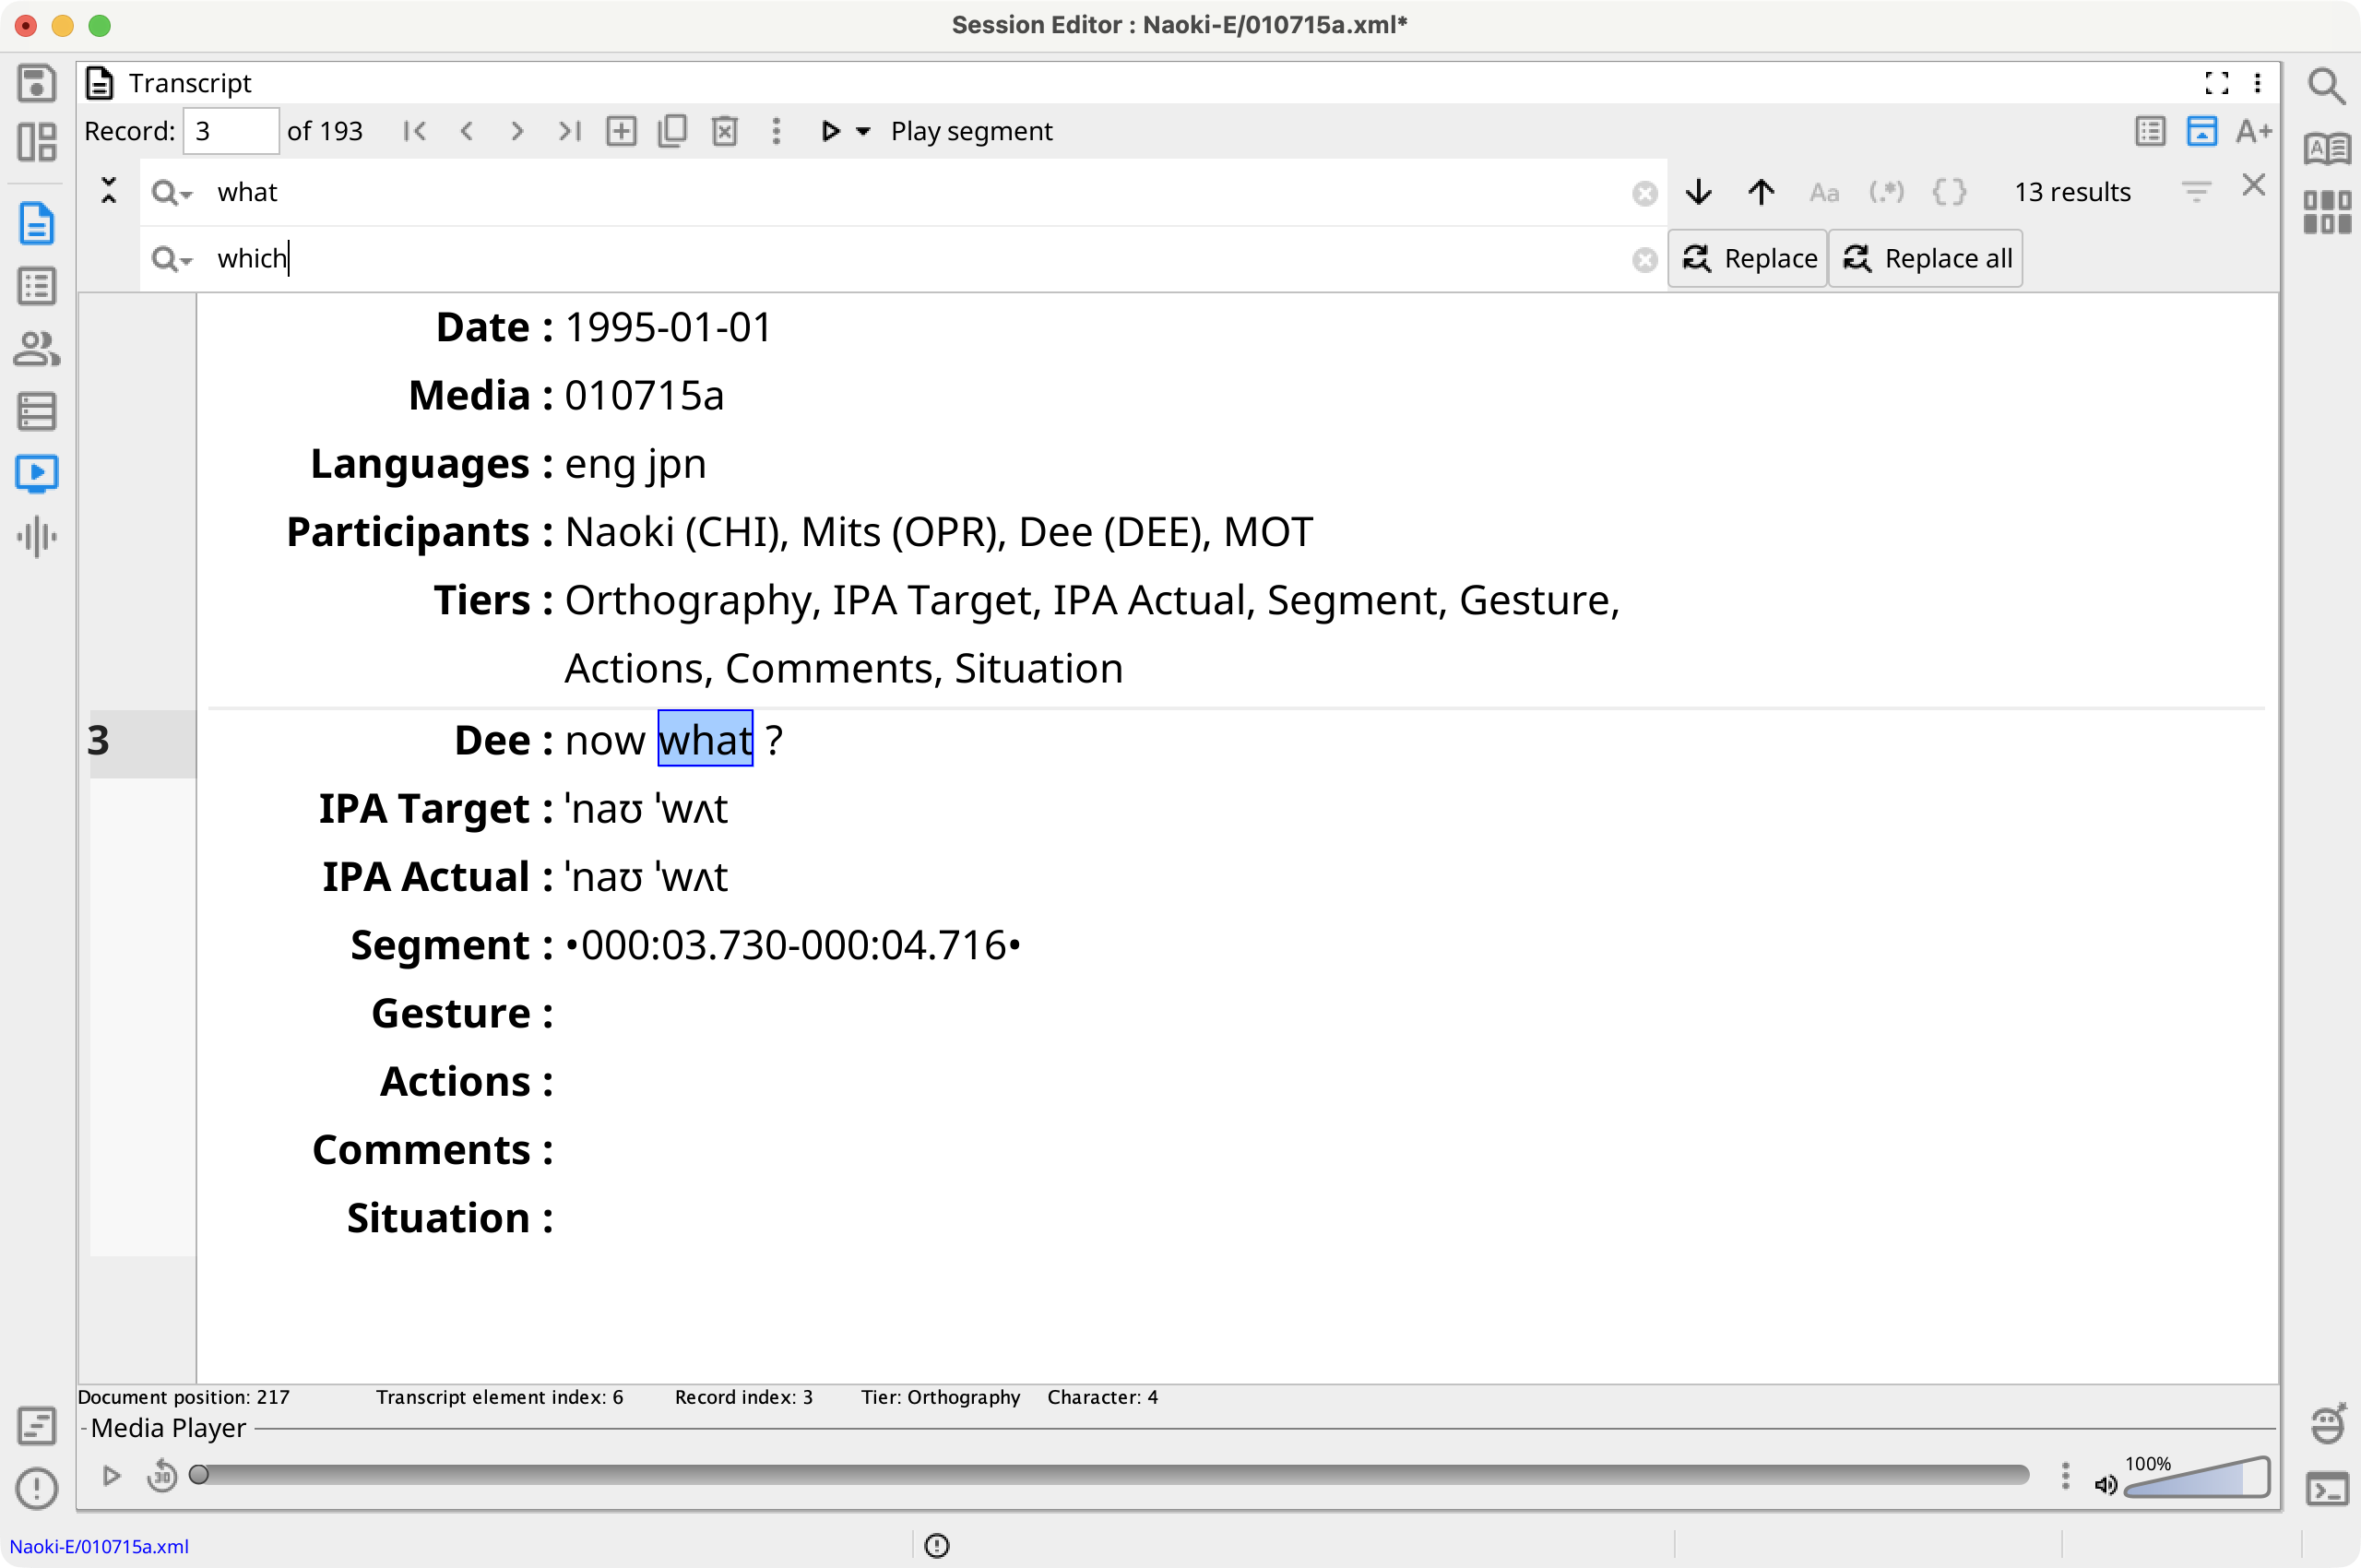This screenshot has height=1568, width=2361.
Task: Click the status bar warning icon
Action: [937, 1546]
